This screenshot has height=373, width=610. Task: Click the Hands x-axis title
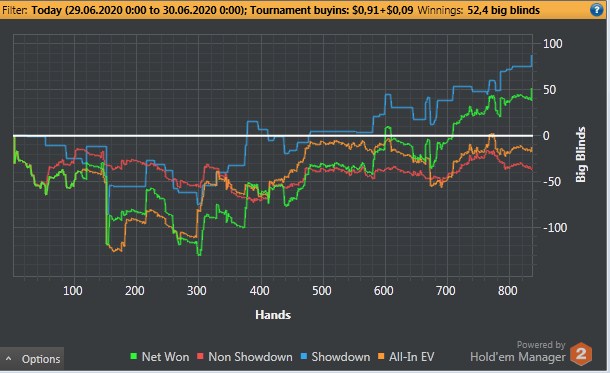(x=273, y=315)
